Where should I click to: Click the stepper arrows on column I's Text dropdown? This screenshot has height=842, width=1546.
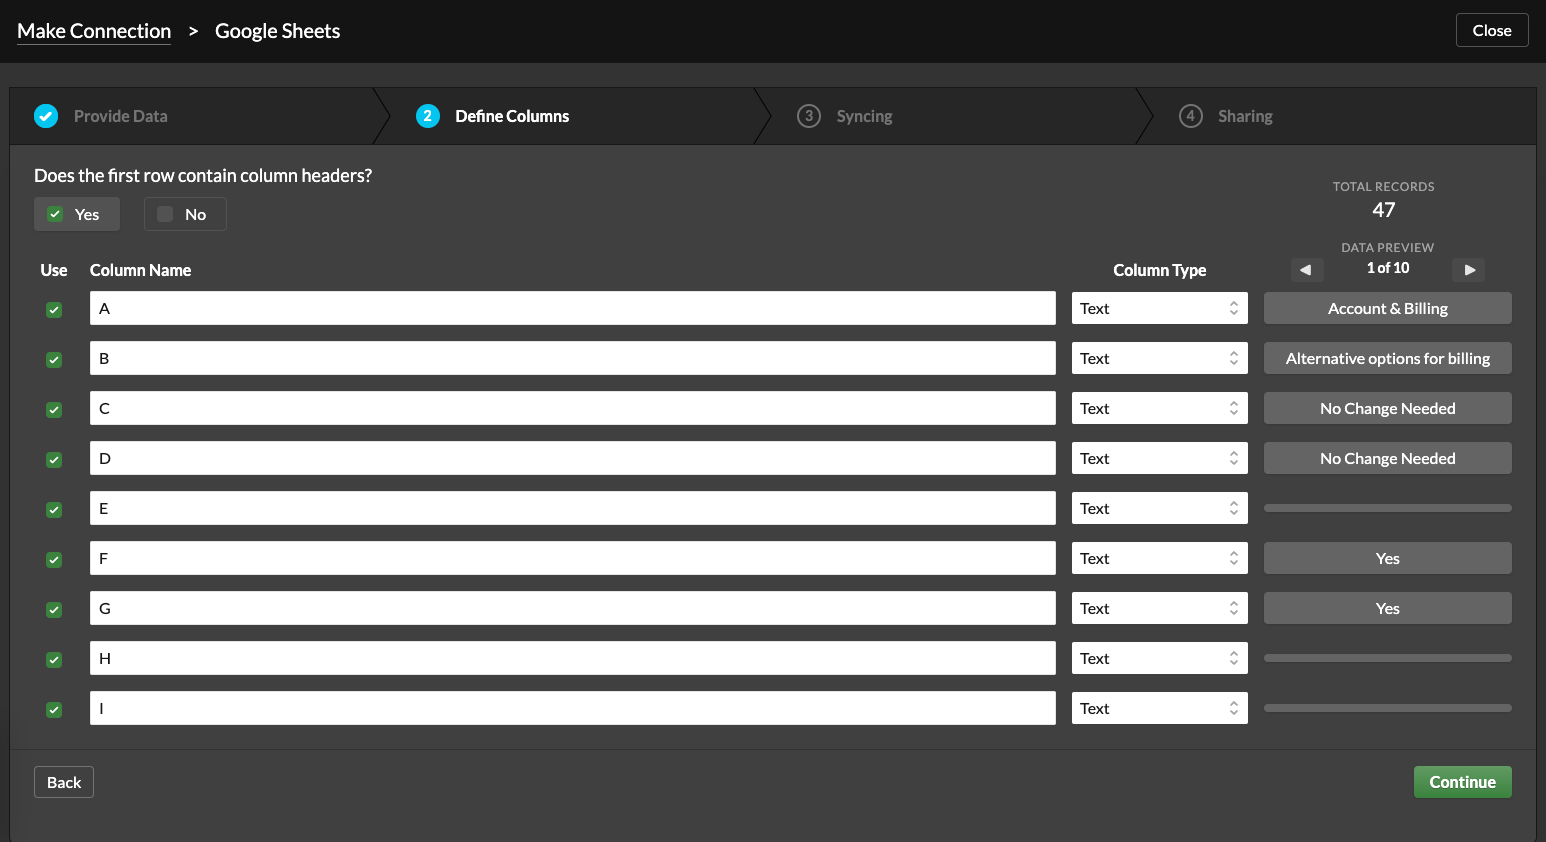tap(1234, 708)
